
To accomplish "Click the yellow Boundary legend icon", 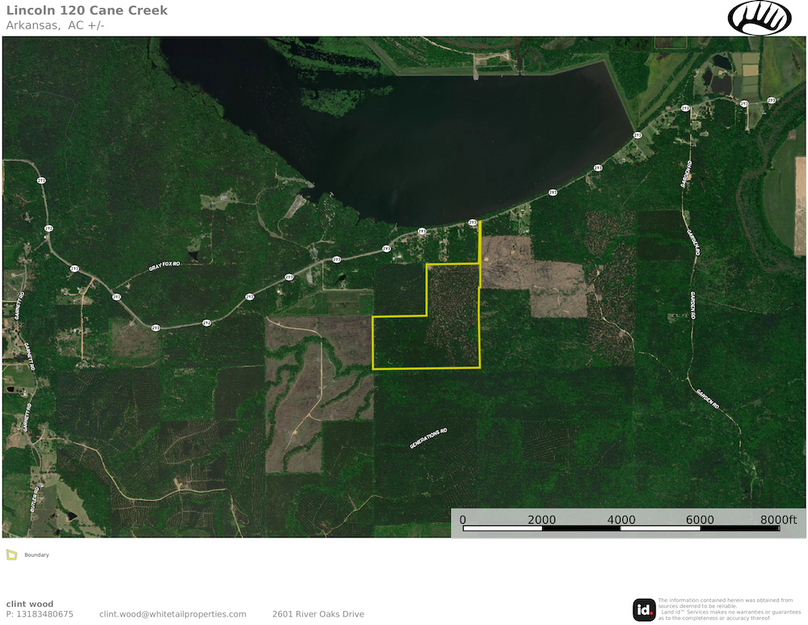I will click(11, 554).
